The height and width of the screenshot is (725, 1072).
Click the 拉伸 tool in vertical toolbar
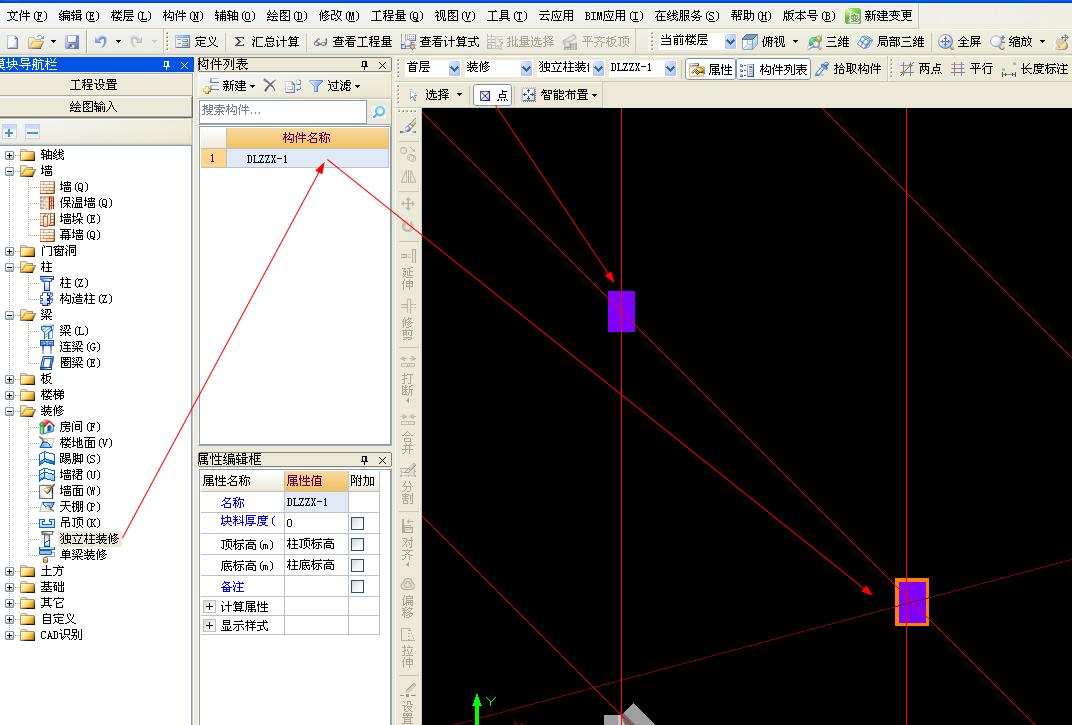click(x=408, y=648)
